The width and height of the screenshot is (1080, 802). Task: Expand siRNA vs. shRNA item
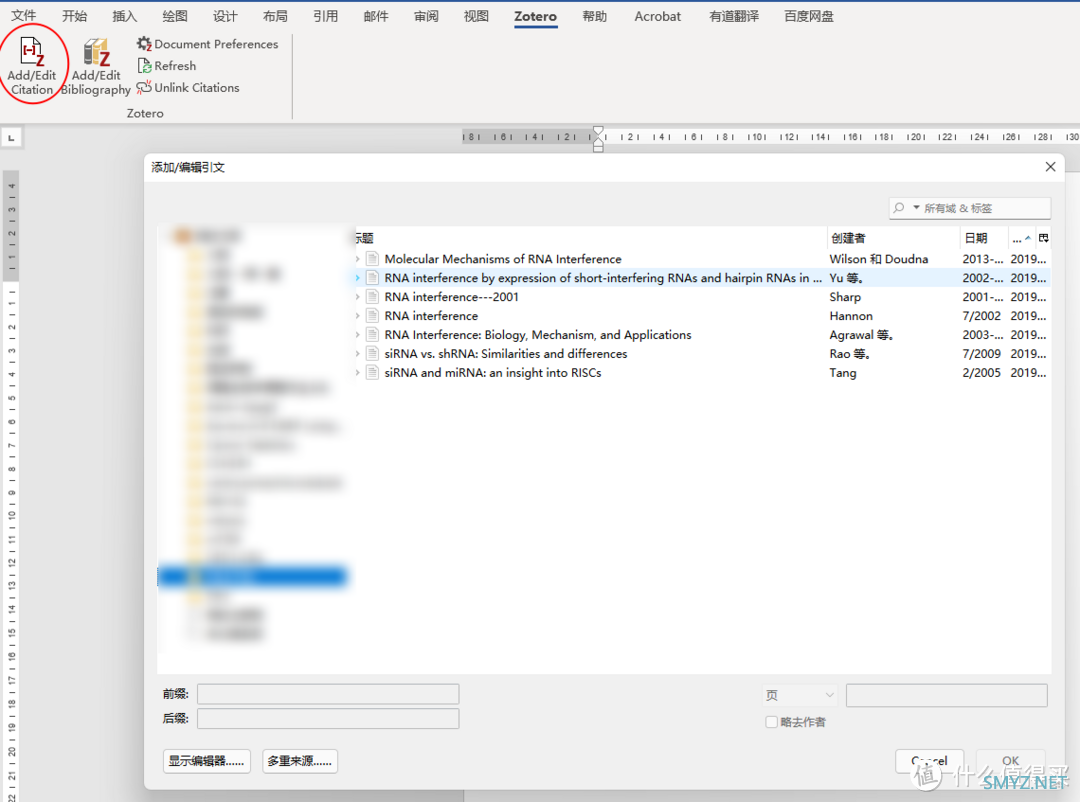tap(357, 353)
